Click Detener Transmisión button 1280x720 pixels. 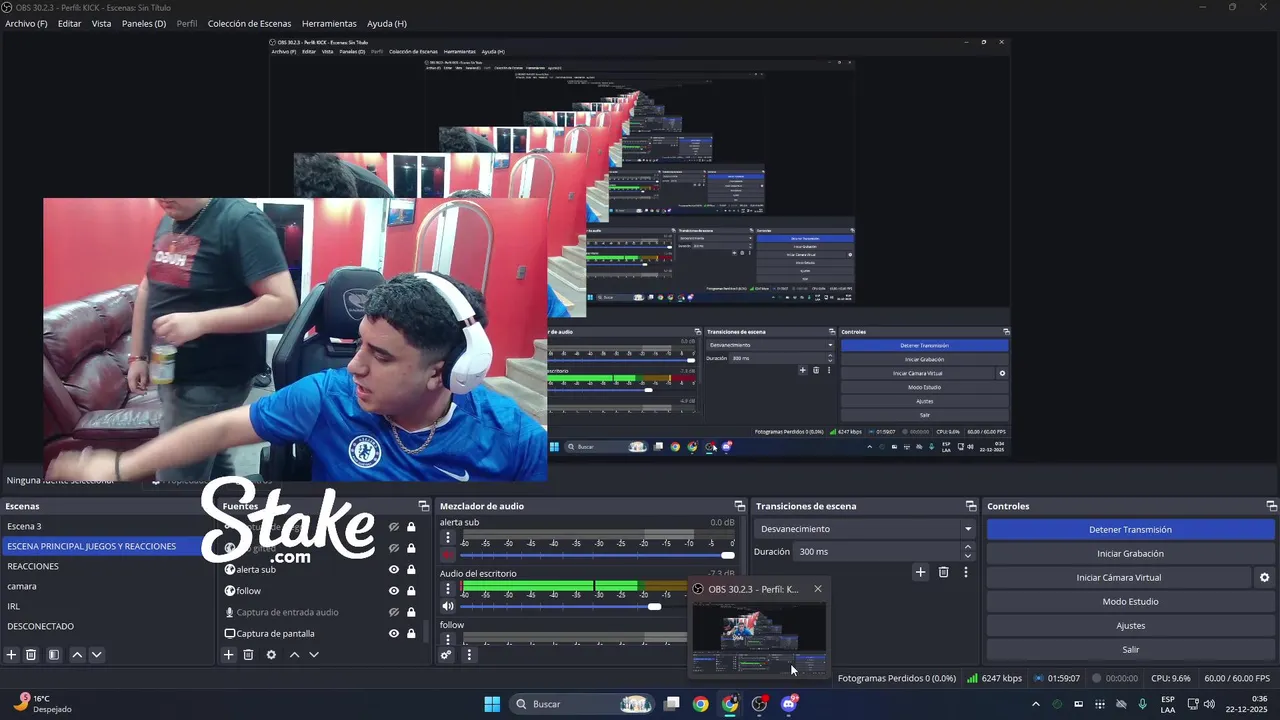coord(1130,530)
